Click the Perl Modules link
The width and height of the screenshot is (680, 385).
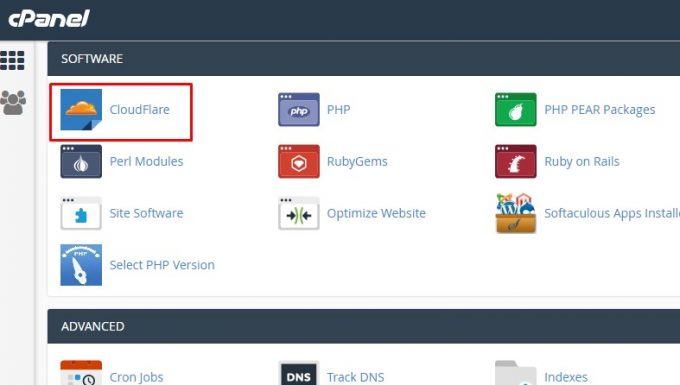(x=147, y=161)
